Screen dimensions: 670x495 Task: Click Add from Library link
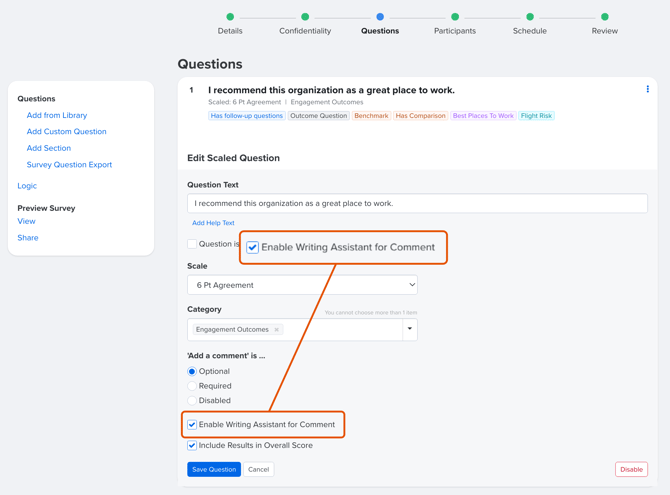point(57,115)
